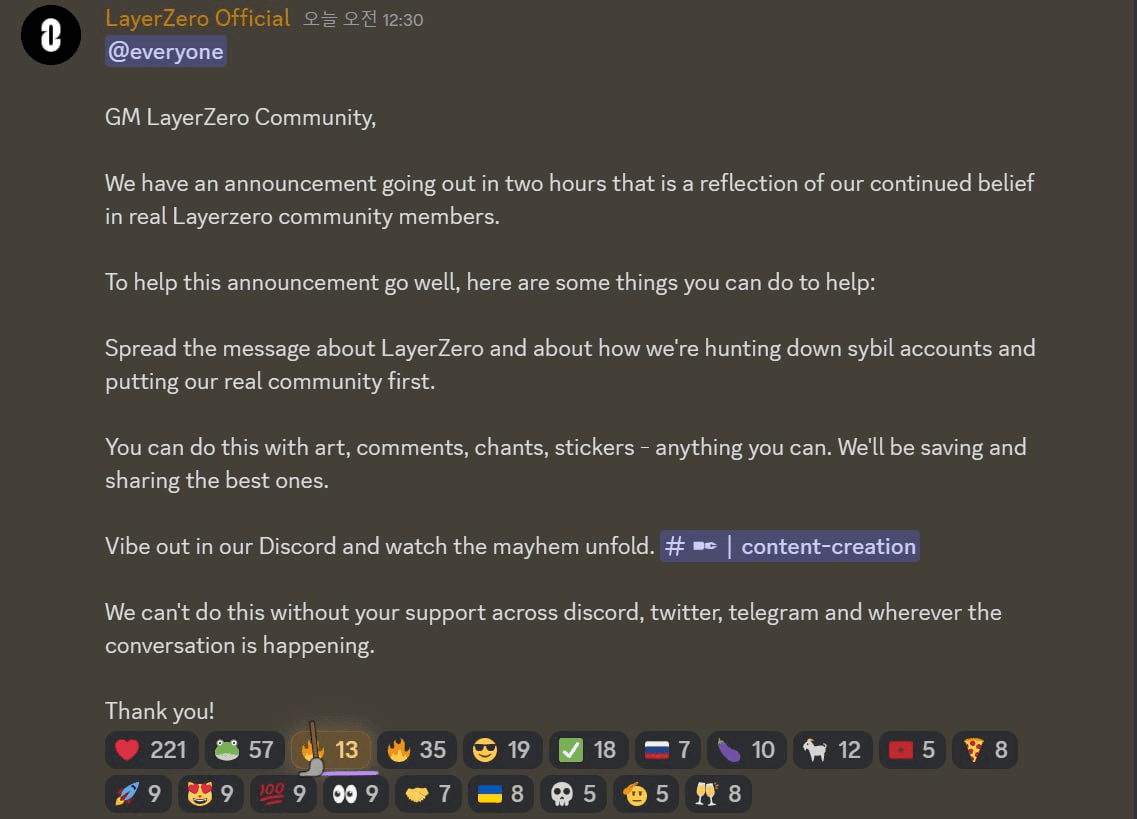Click the pizza slice reaction with 8
The image size is (1137, 819).
pyautogui.click(x=985, y=749)
